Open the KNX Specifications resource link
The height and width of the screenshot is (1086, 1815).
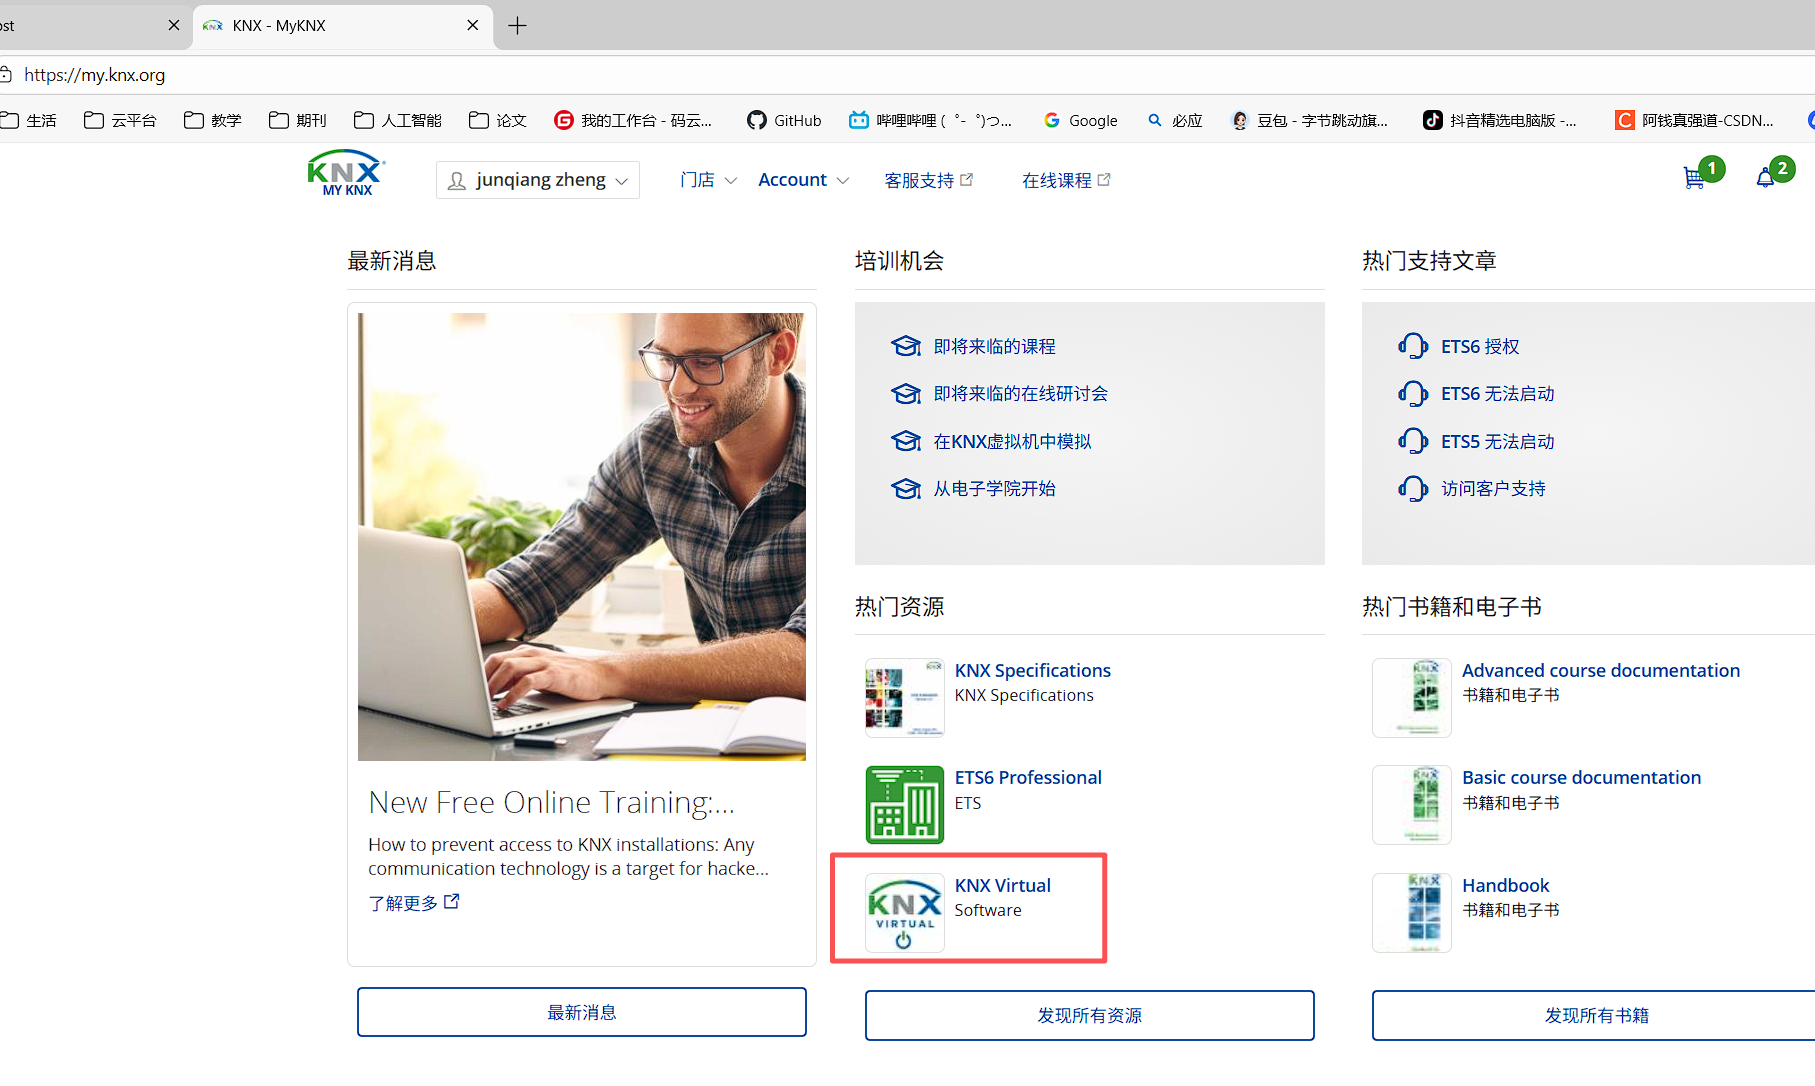(1032, 670)
